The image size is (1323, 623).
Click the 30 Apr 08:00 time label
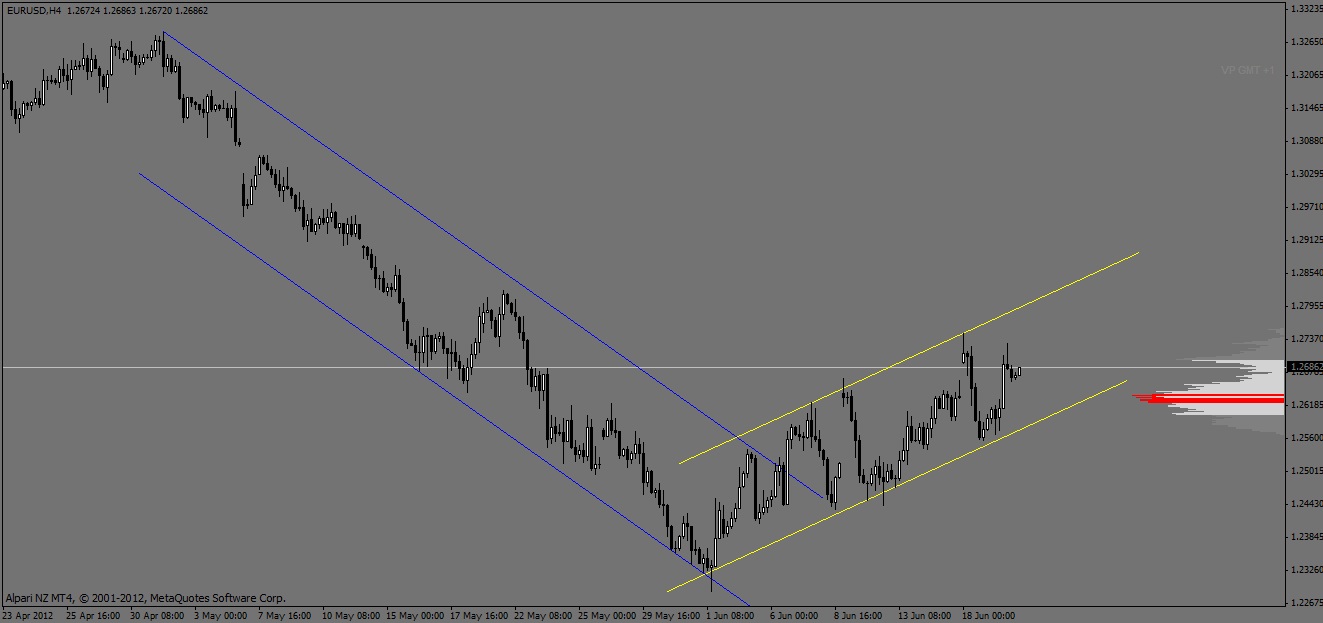158,616
